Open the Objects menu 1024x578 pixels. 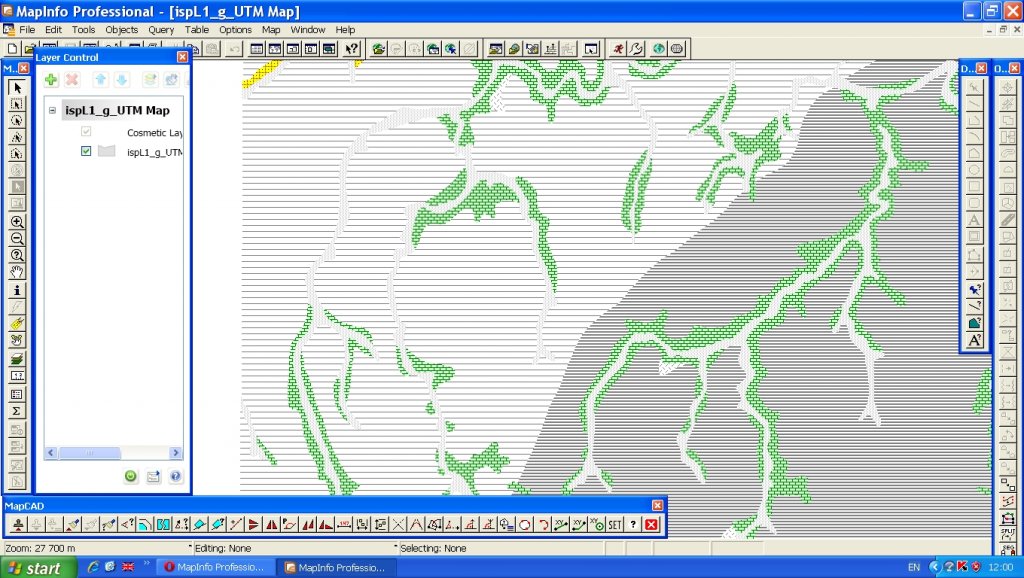tap(121, 29)
